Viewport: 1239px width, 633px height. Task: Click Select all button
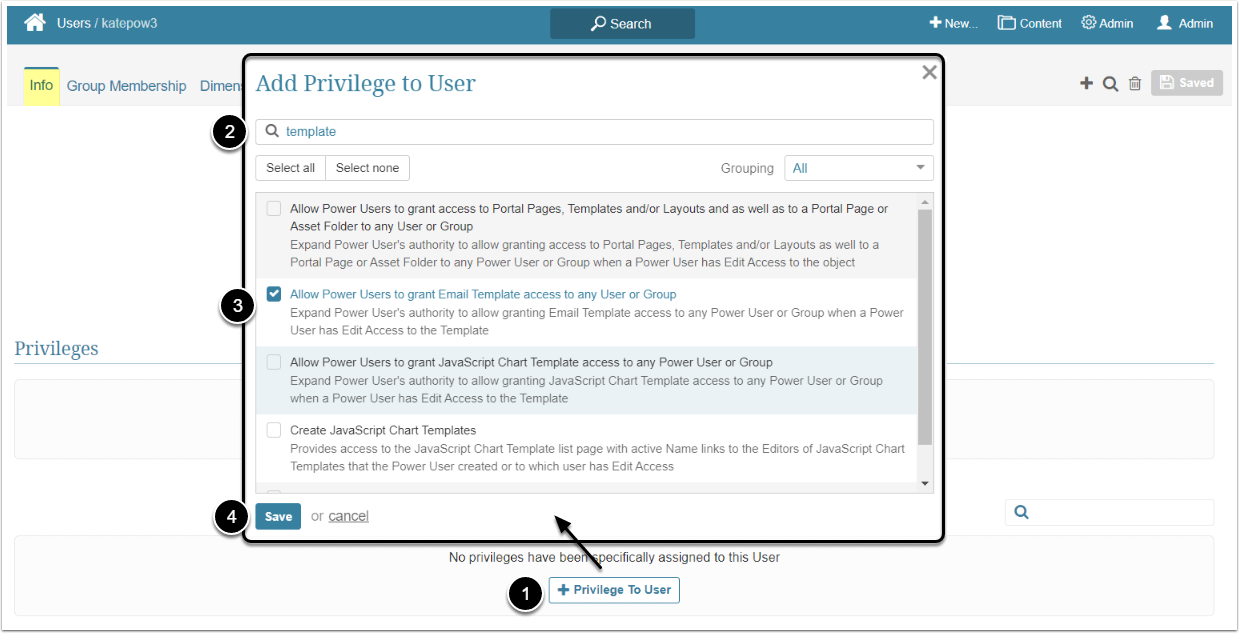pyautogui.click(x=290, y=168)
